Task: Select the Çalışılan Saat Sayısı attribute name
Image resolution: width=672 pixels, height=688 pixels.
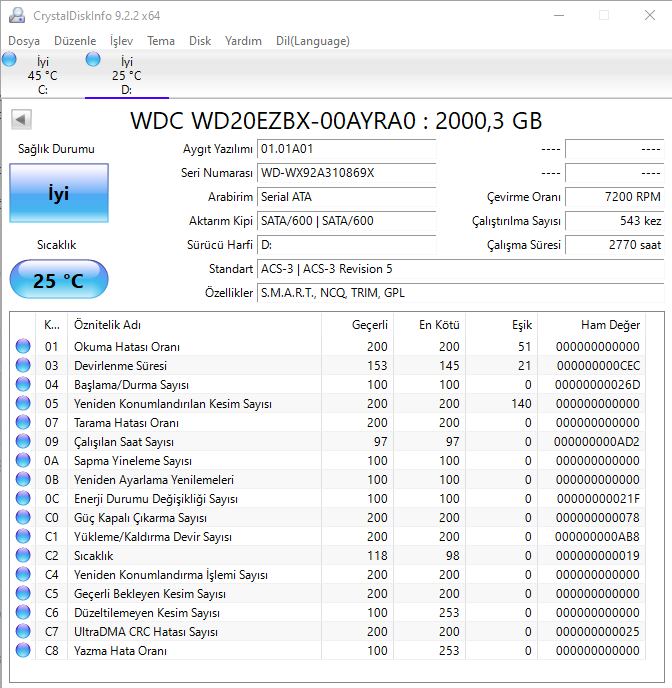Action: [x=124, y=442]
